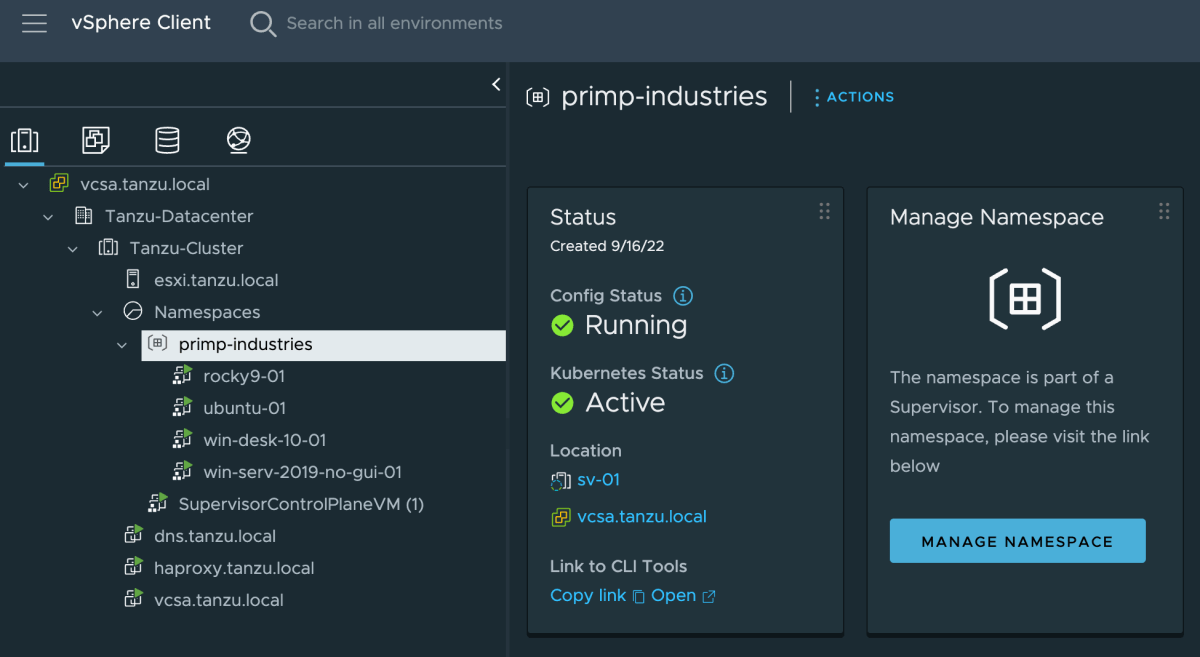Image resolution: width=1200 pixels, height=657 pixels.
Task: Collapse the left navigation panel
Action: (x=496, y=85)
